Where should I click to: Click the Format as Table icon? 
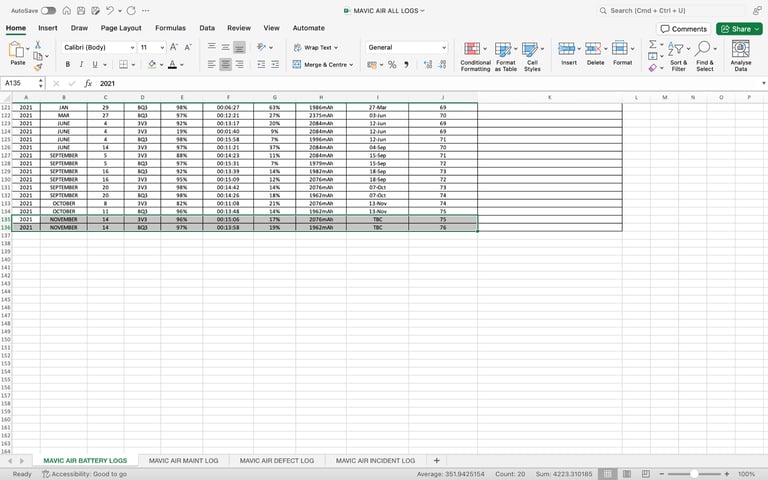click(503, 49)
